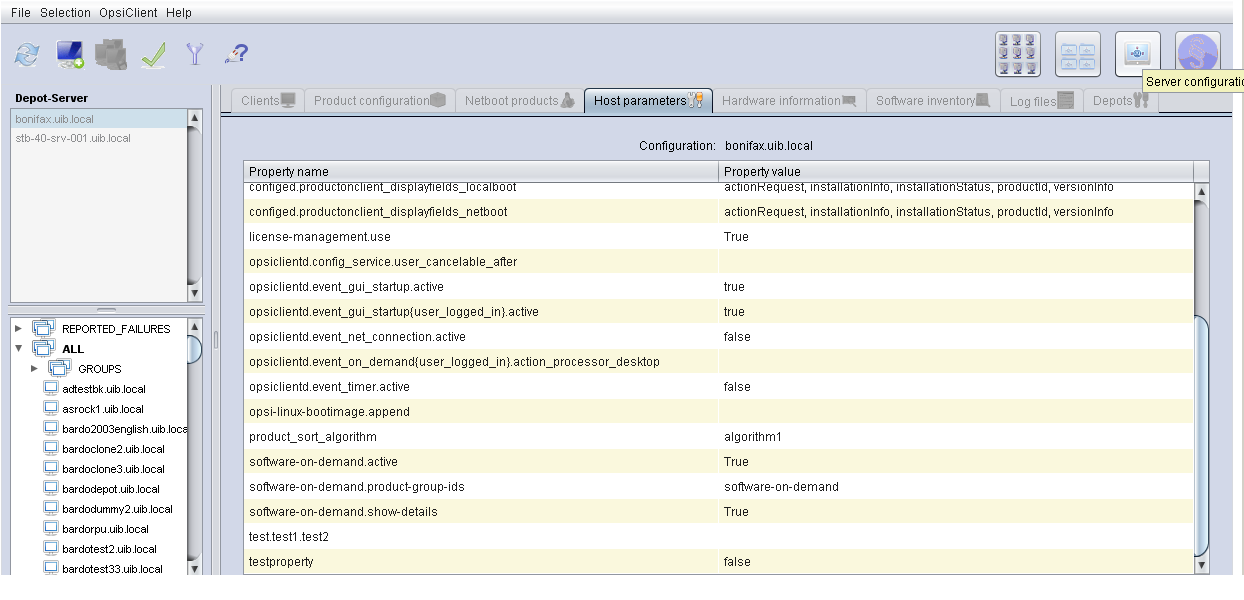Viewport: 1244px width, 600px height.
Task: Click the new client icon in toolbar
Action: tap(70, 54)
